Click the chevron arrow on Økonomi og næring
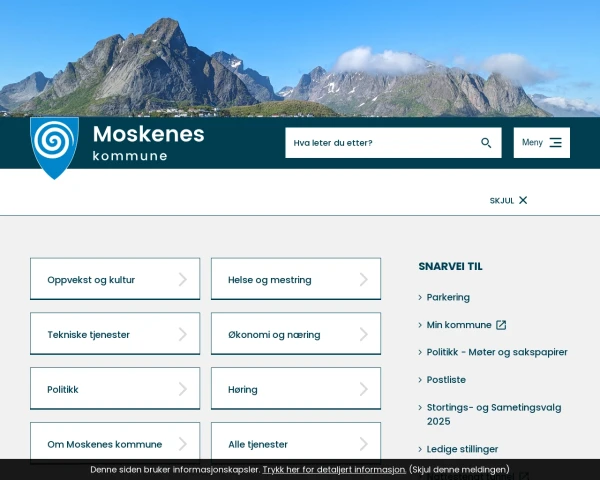Image resolution: width=600 pixels, height=480 pixels. [x=364, y=334]
